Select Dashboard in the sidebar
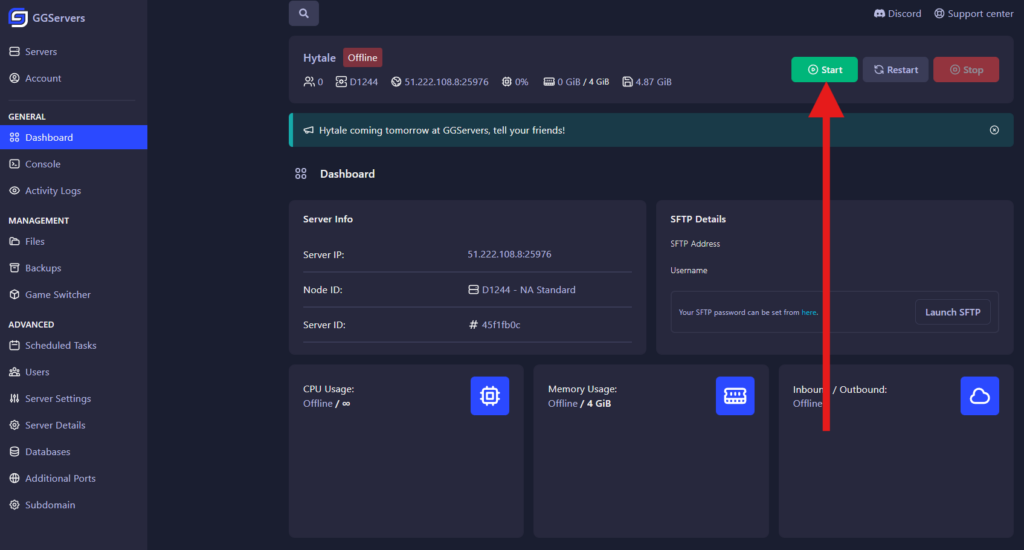This screenshot has height=550, width=1024. tap(73, 137)
